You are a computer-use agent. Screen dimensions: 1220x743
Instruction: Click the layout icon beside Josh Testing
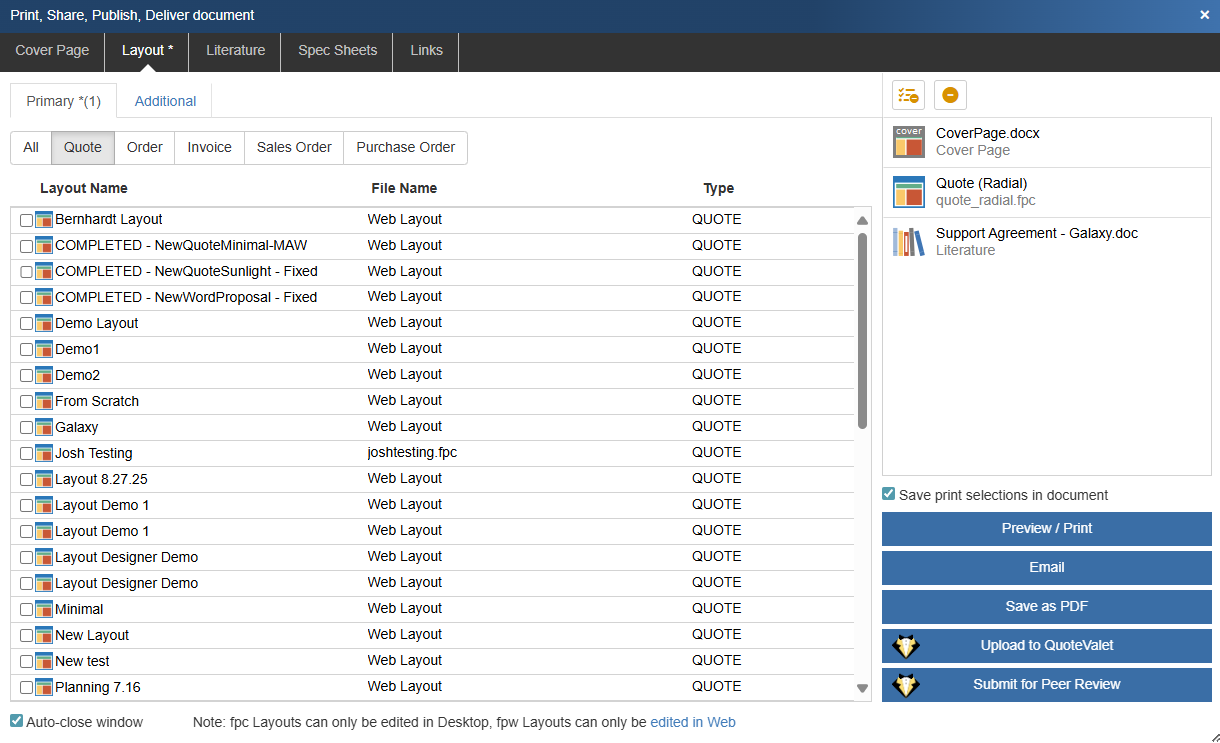[44, 453]
